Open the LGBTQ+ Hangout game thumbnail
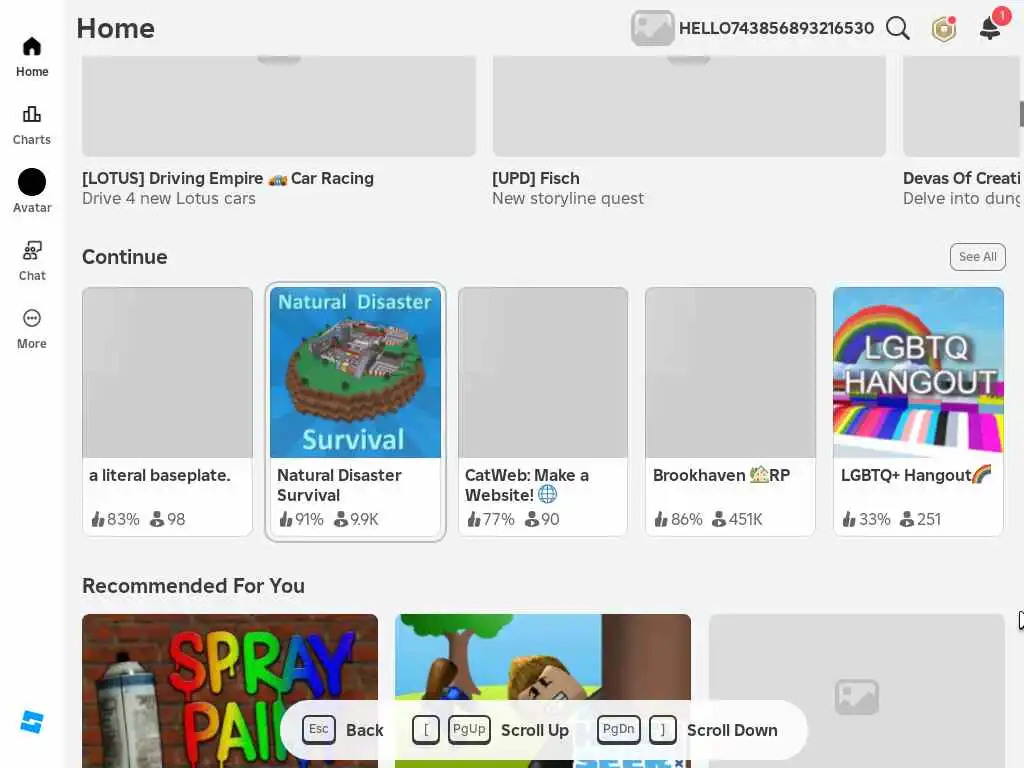Image resolution: width=1024 pixels, height=768 pixels. click(x=918, y=372)
